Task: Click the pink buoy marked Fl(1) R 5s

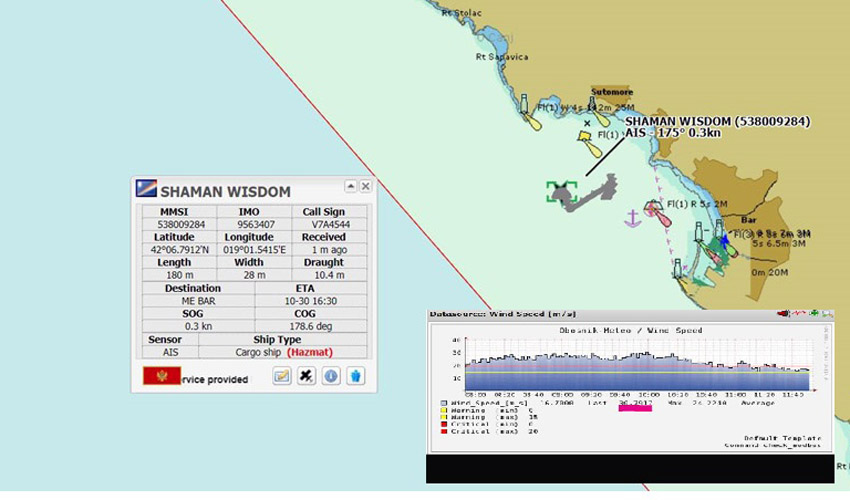Action: click(655, 207)
